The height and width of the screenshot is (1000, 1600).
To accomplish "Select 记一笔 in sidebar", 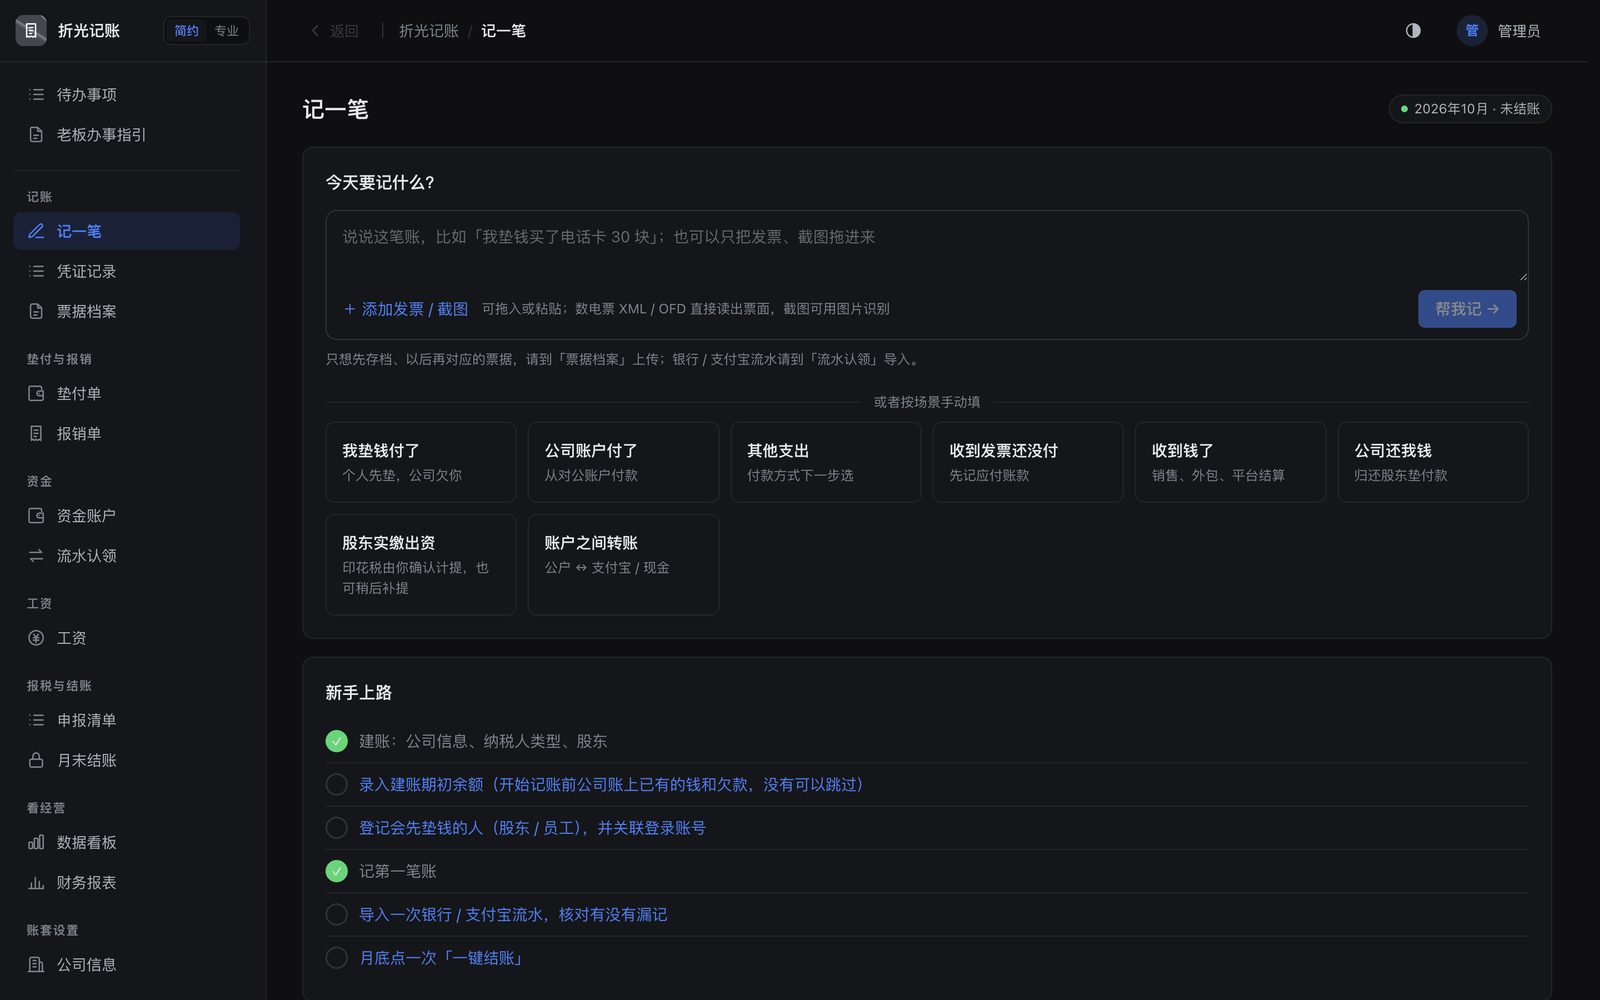I will pos(126,231).
